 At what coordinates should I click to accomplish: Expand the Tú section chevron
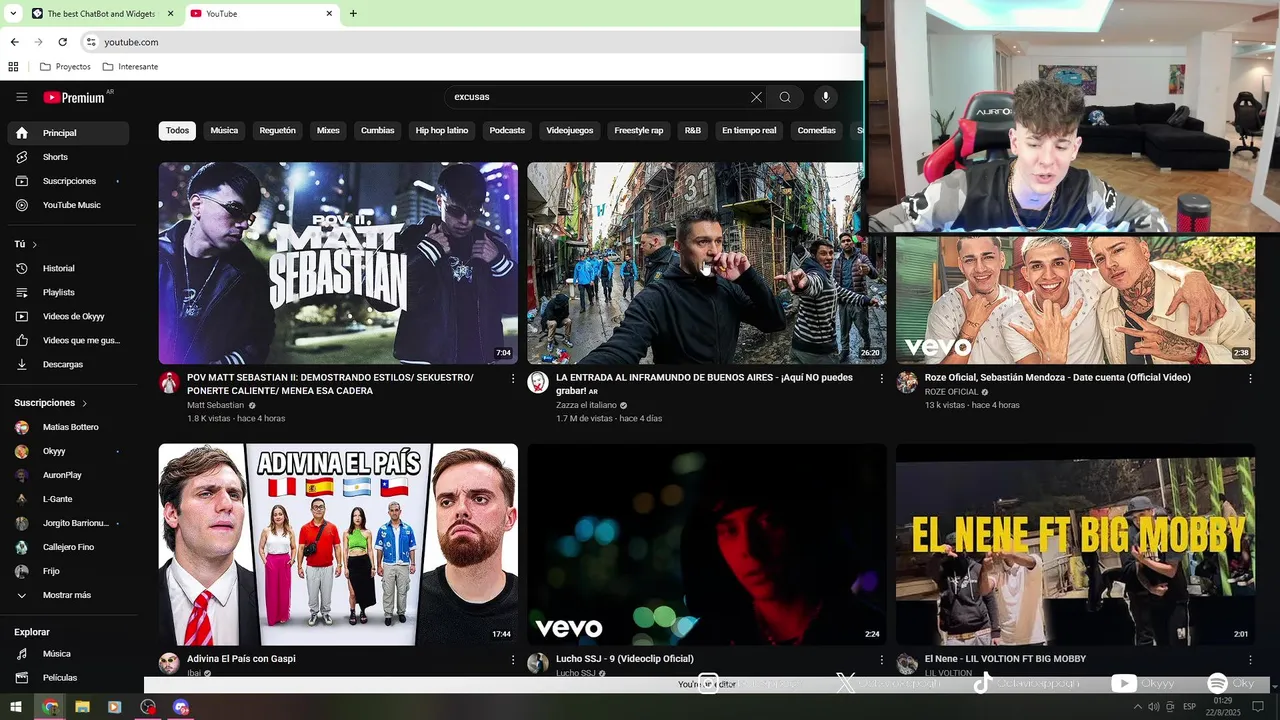pos(34,244)
